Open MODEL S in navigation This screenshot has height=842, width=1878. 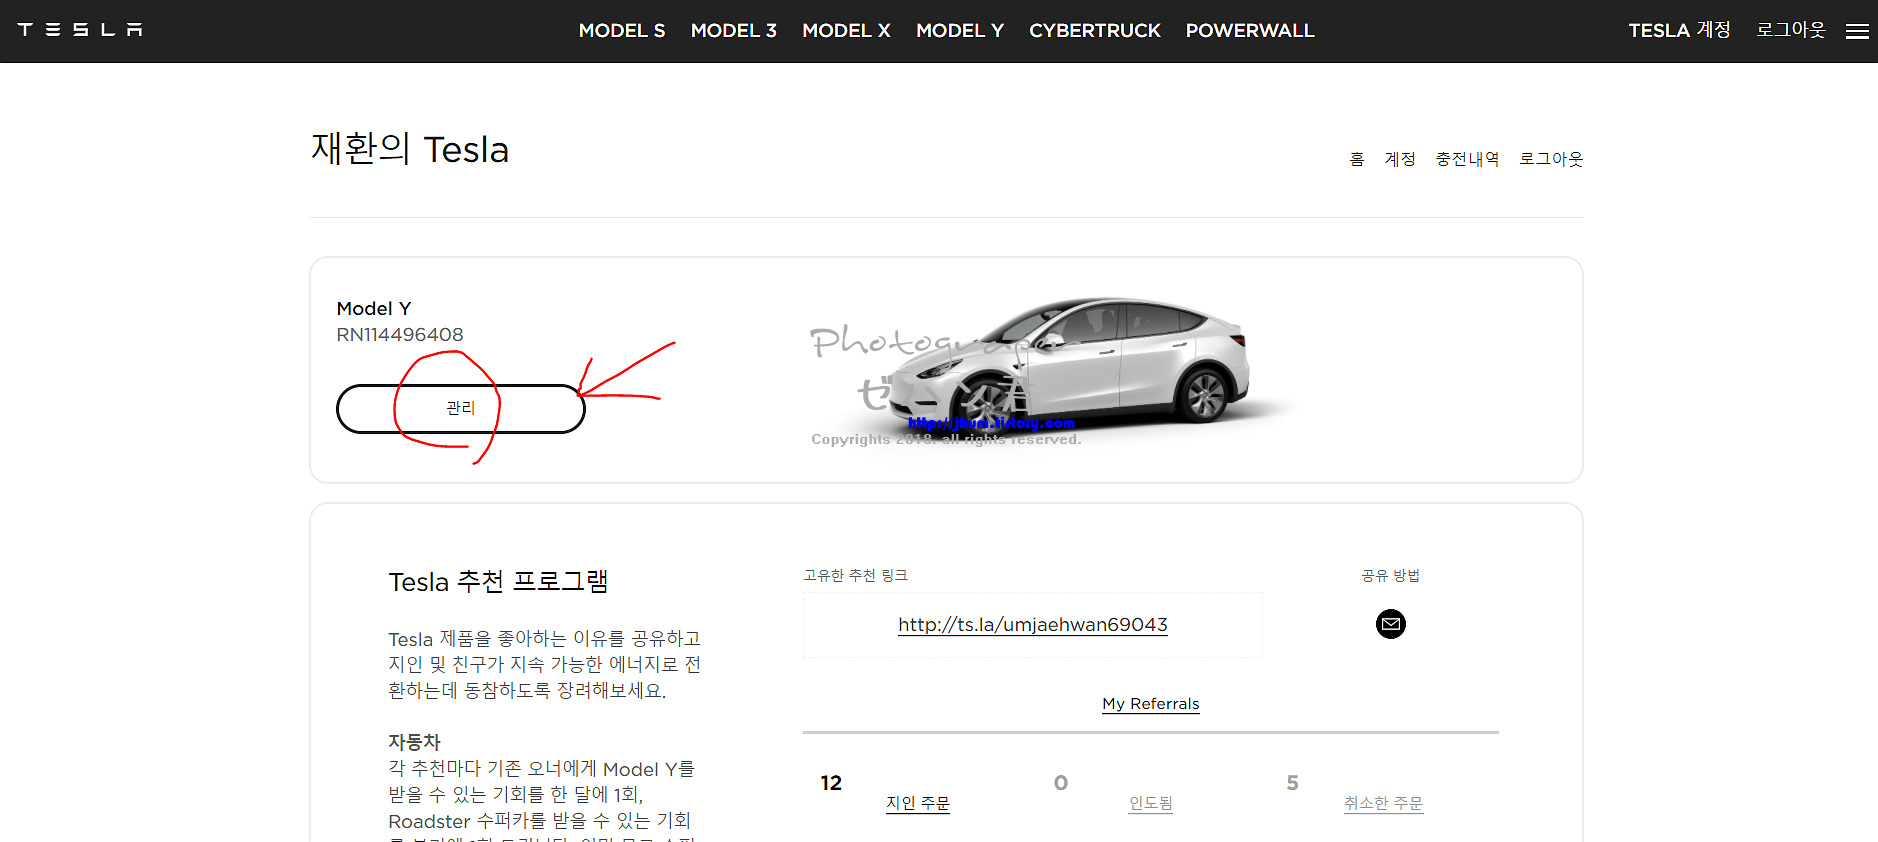622,31
